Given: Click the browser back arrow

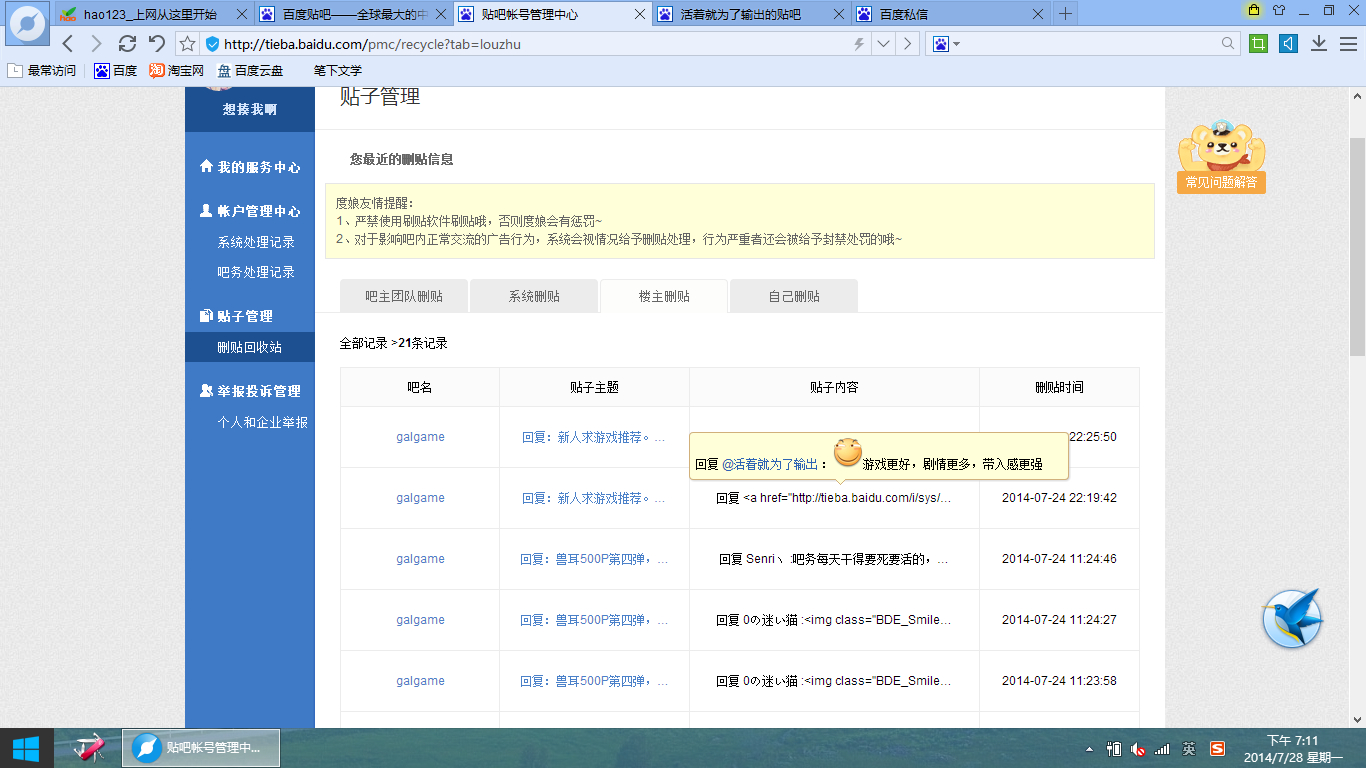Looking at the screenshot, I should click(x=68, y=44).
